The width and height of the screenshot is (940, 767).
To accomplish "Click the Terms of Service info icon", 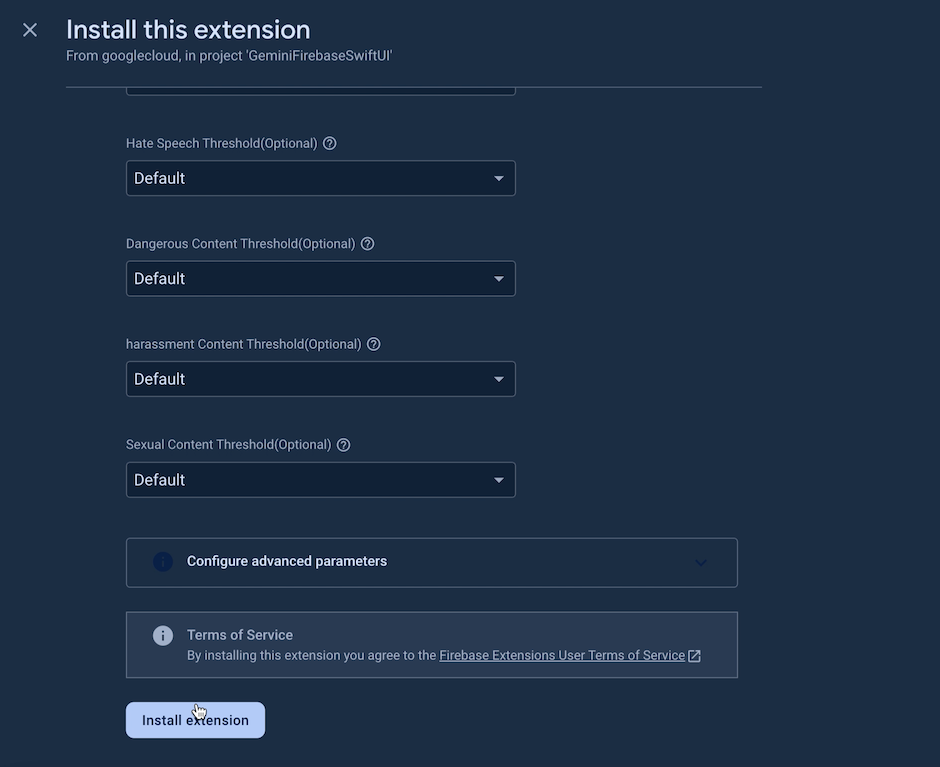I will pyautogui.click(x=162, y=636).
